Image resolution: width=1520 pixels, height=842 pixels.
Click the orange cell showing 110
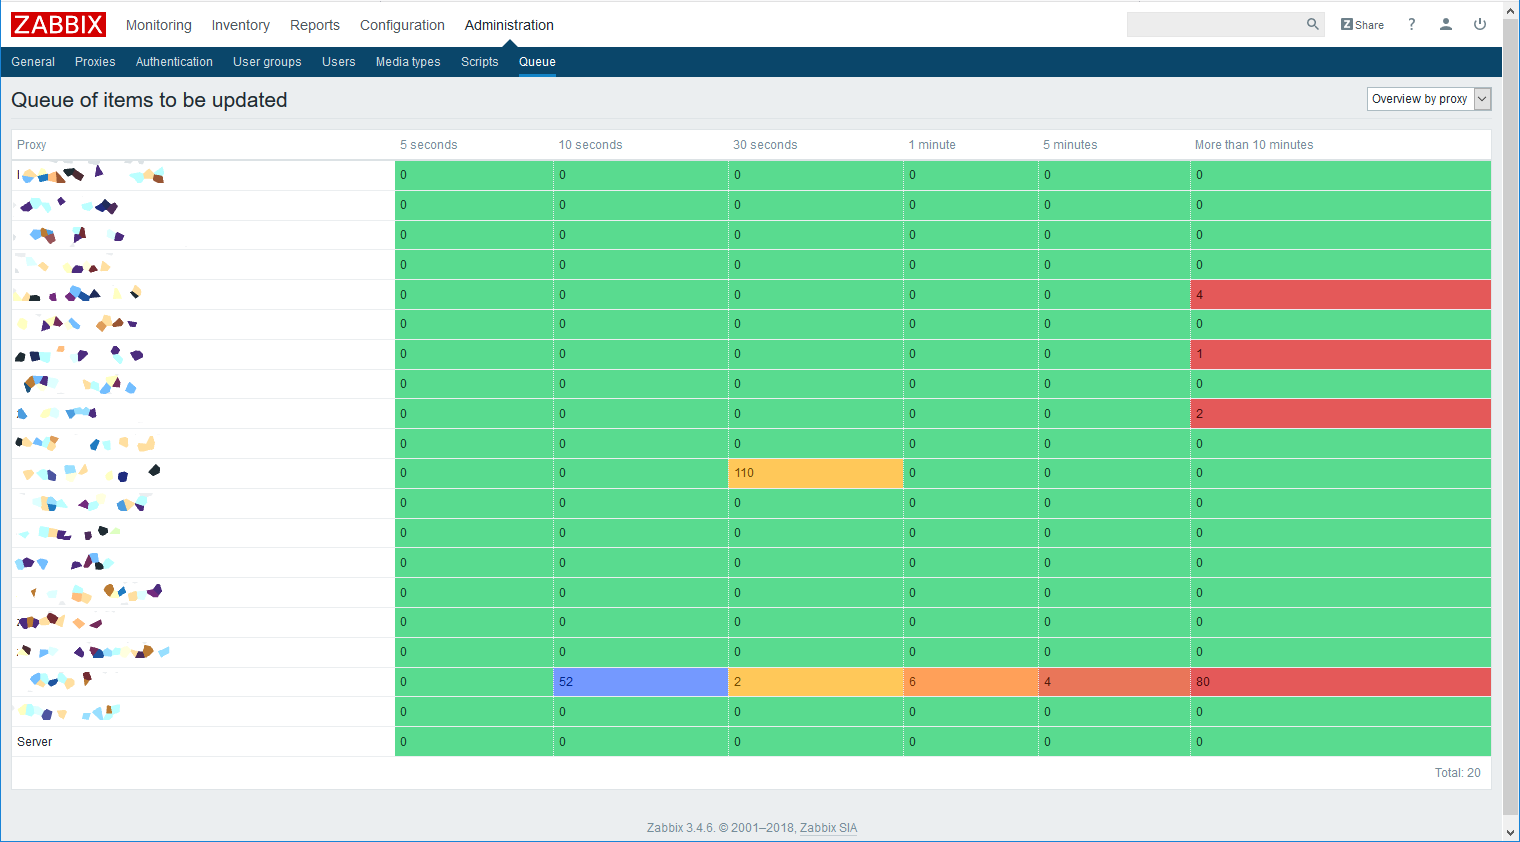pyautogui.click(x=815, y=473)
